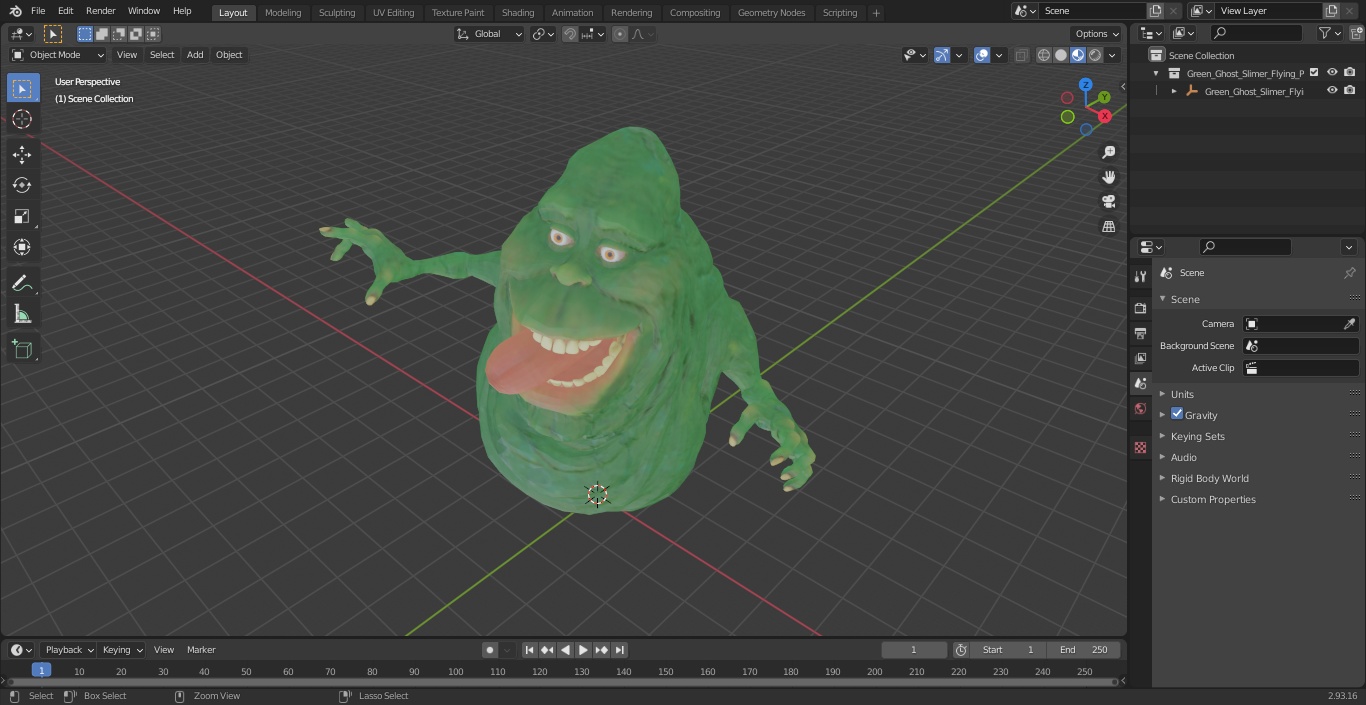Open the timeline Marker menu
The height and width of the screenshot is (705, 1366).
pyautogui.click(x=201, y=650)
